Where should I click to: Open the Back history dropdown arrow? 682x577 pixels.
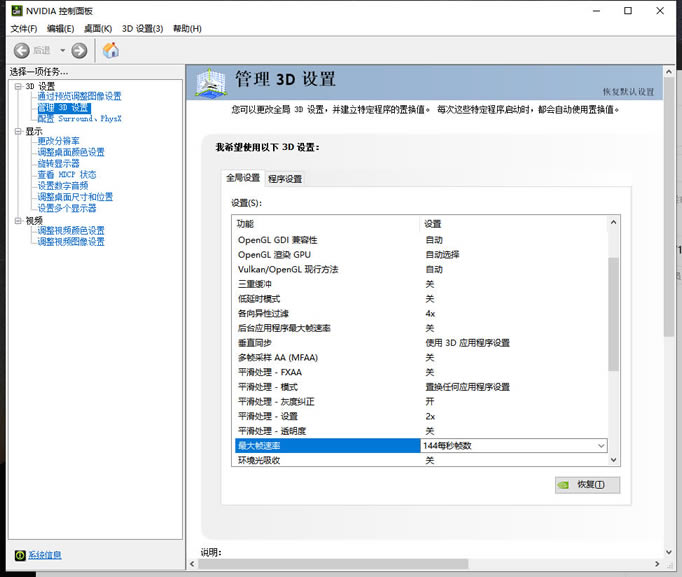tap(62, 50)
